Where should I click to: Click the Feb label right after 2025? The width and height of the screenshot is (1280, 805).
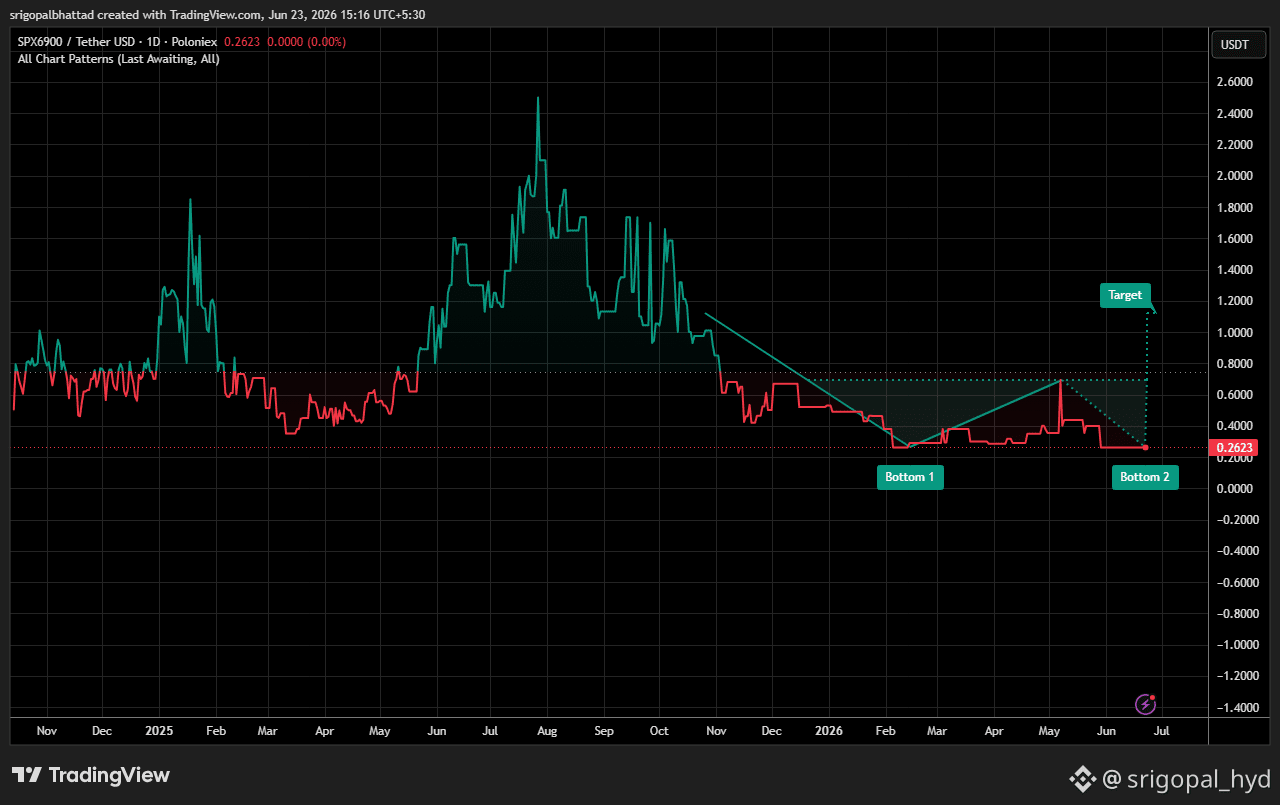pyautogui.click(x=216, y=731)
